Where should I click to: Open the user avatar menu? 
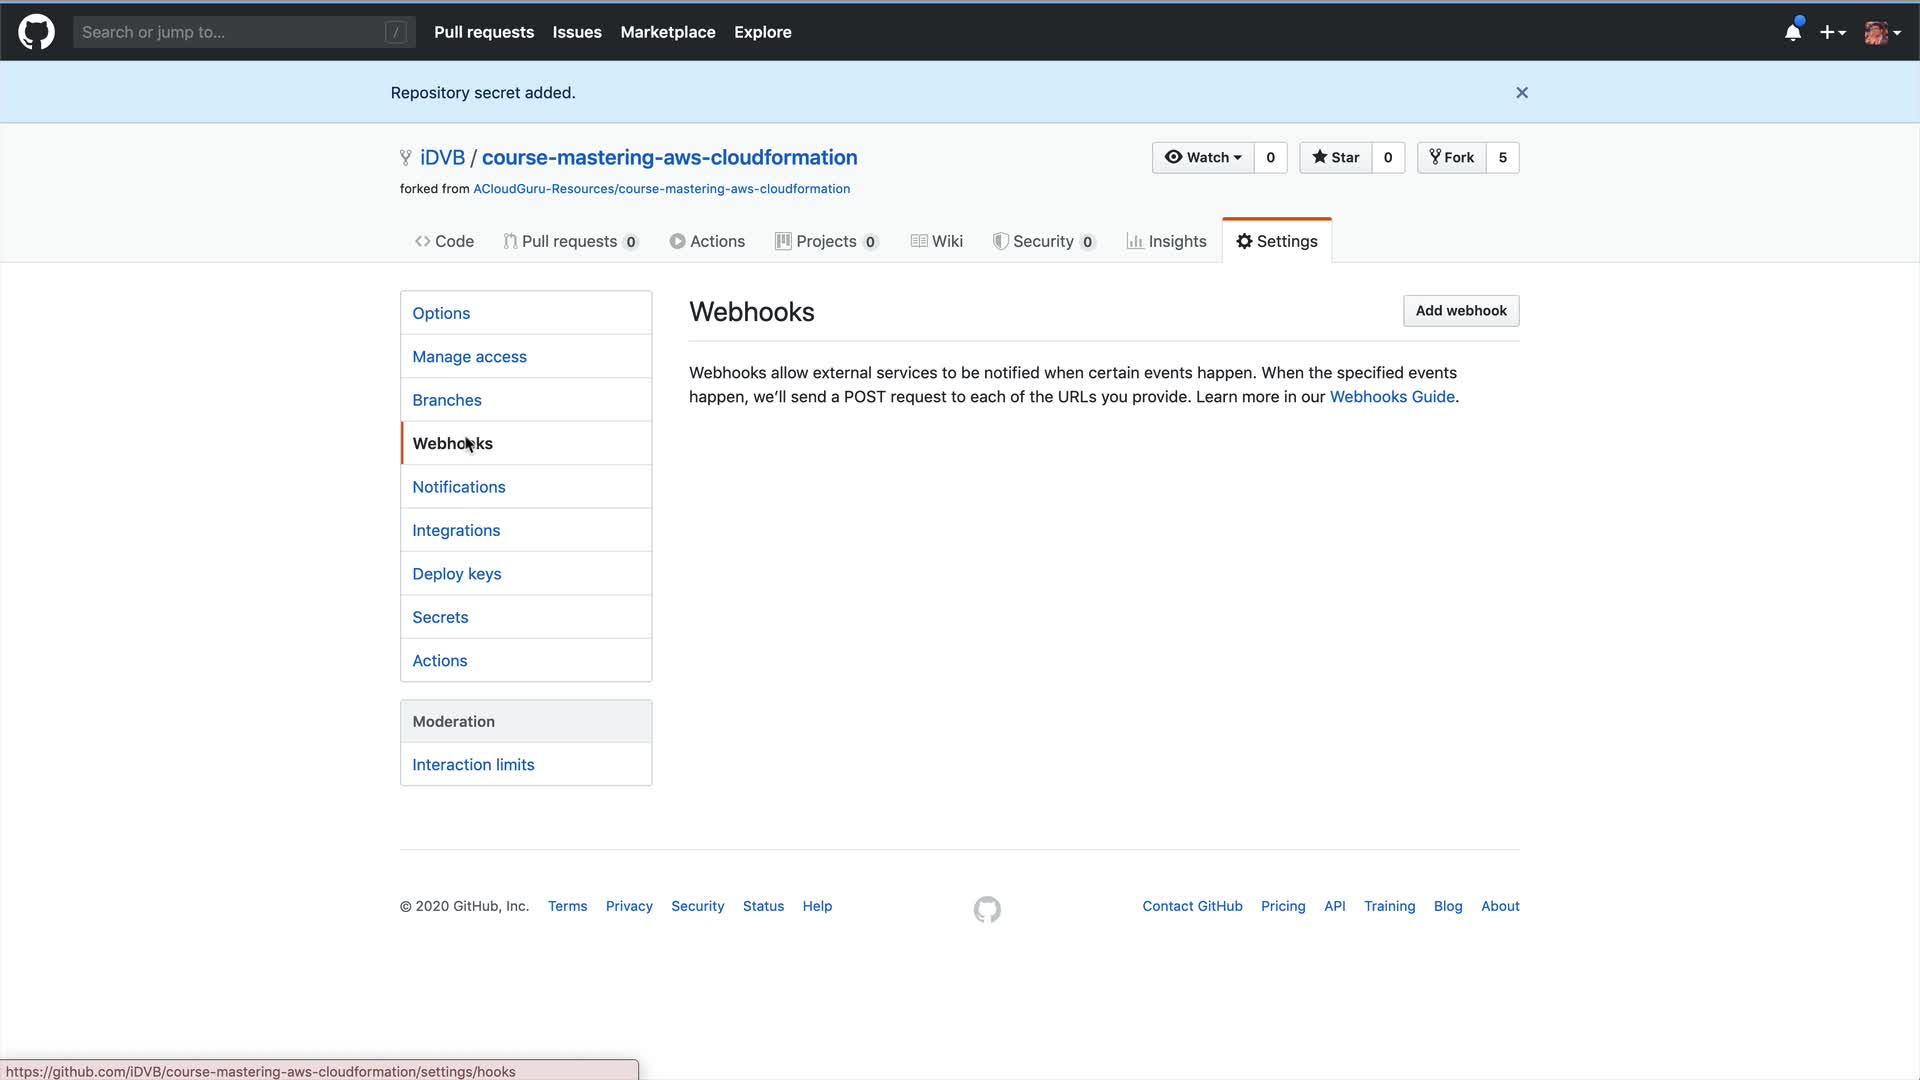[1881, 32]
